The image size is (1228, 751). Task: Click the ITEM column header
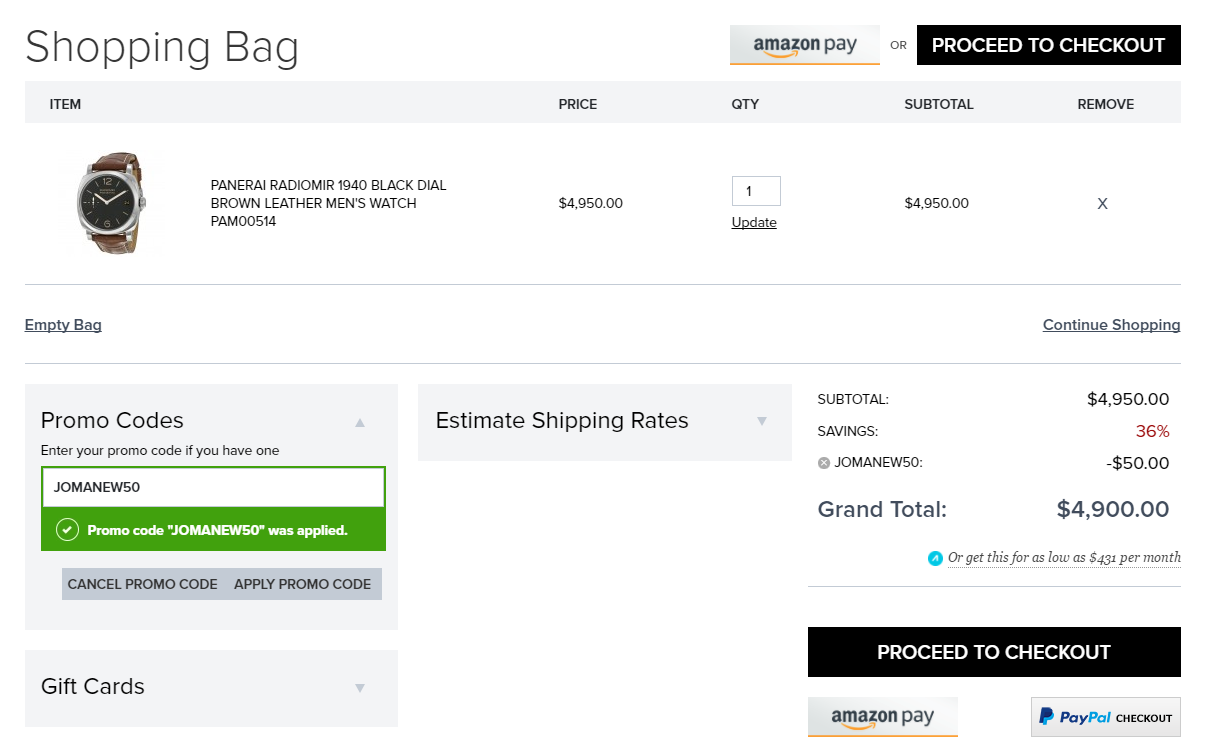click(65, 104)
